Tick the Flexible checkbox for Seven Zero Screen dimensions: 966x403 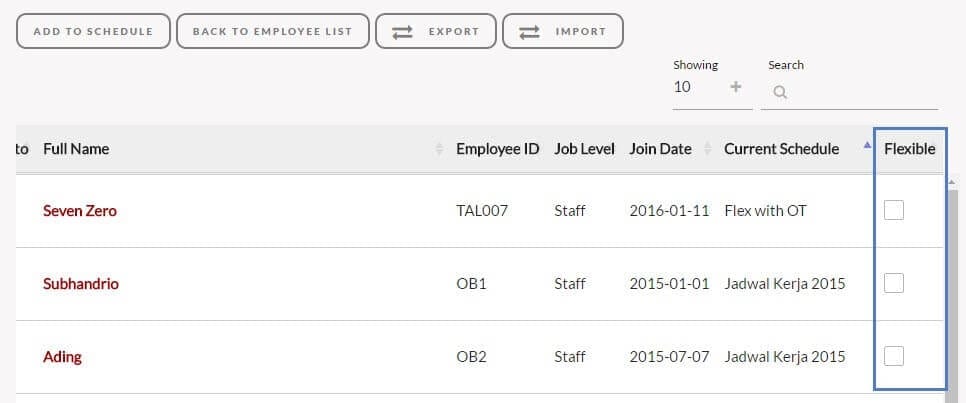pos(894,210)
